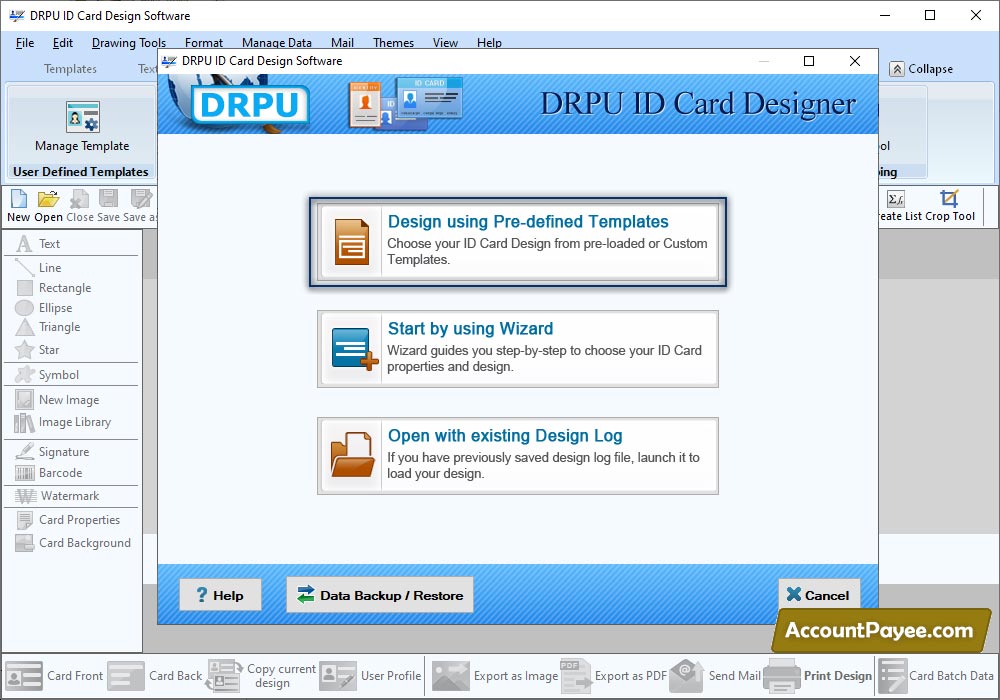Viewport: 1000px width, 700px height.
Task: Select the Text drawing tool
Action: tap(38, 244)
